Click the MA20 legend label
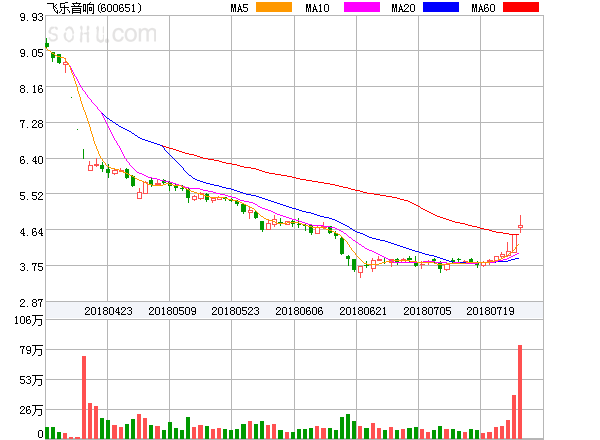This screenshot has width=600, height=440. click(x=403, y=8)
